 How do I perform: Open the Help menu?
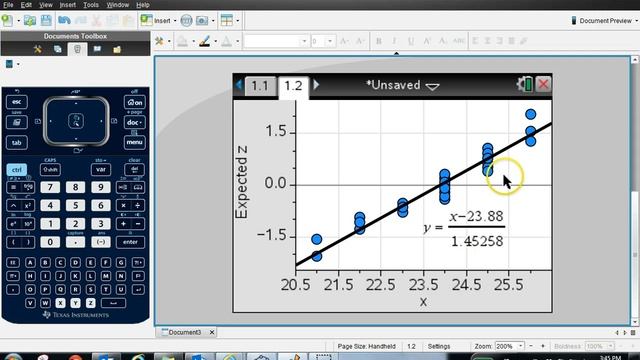(x=142, y=5)
